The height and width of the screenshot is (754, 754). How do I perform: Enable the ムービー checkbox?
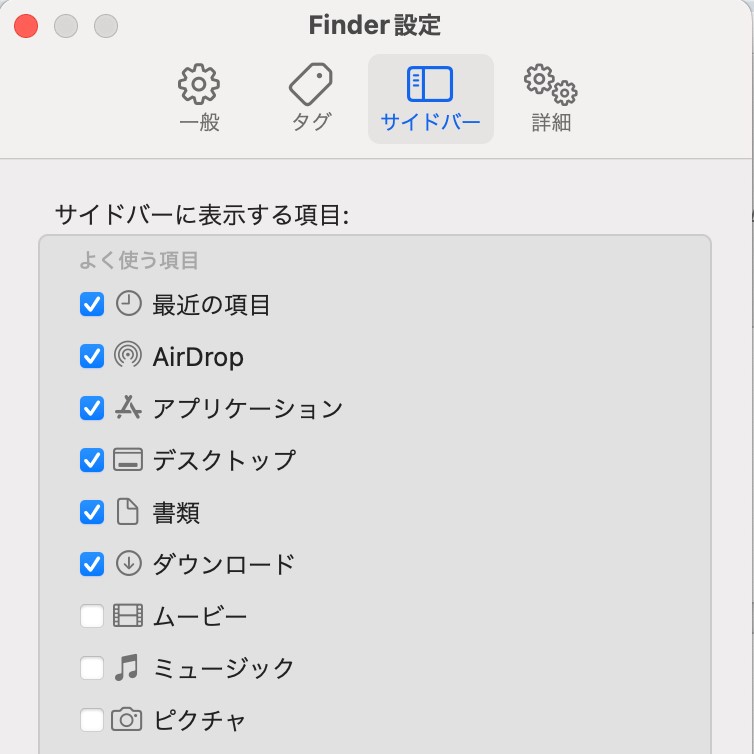tap(92, 616)
